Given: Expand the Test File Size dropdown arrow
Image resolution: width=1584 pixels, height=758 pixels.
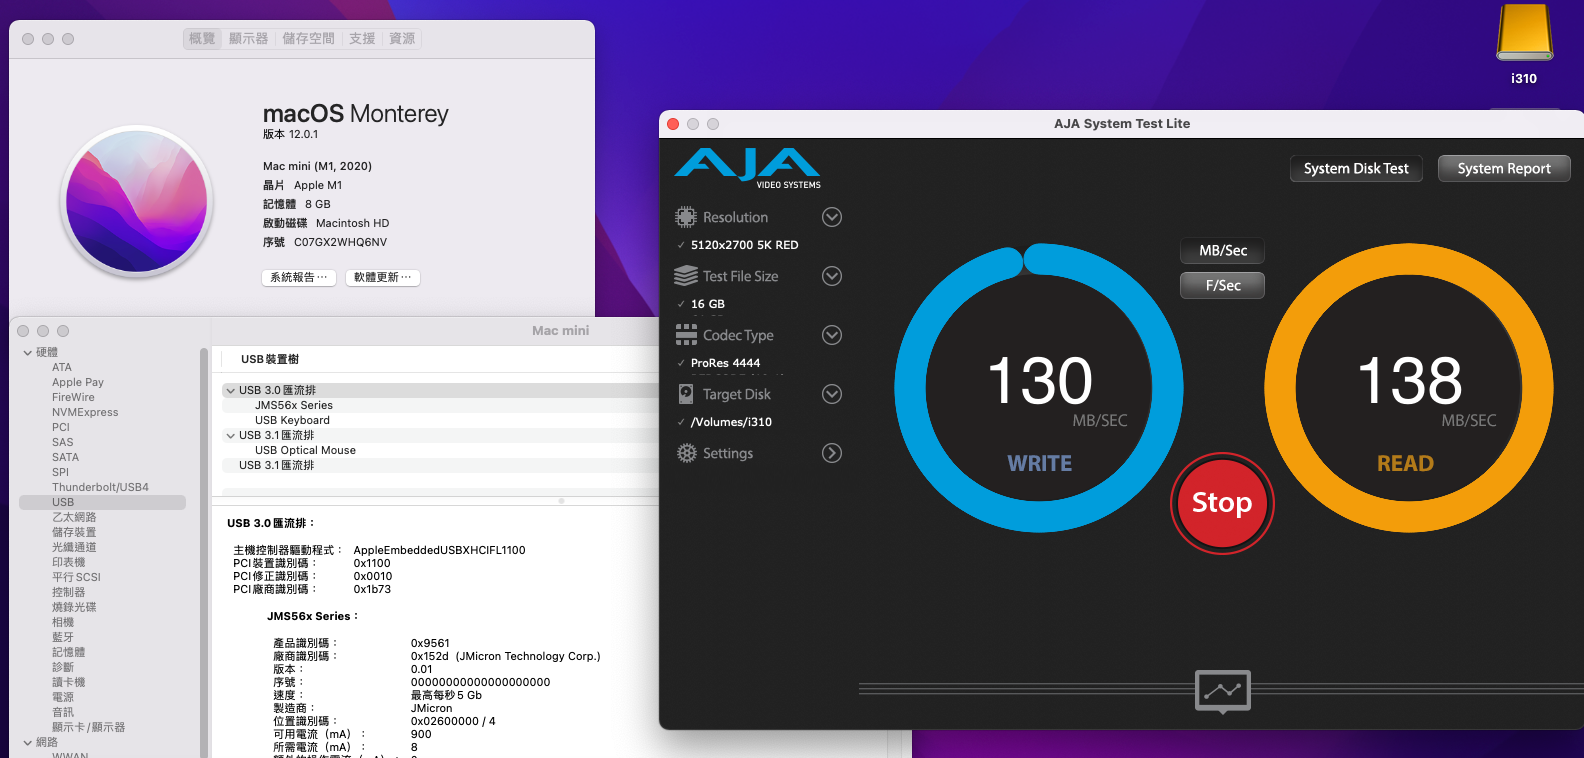Looking at the screenshot, I should coord(832,276).
